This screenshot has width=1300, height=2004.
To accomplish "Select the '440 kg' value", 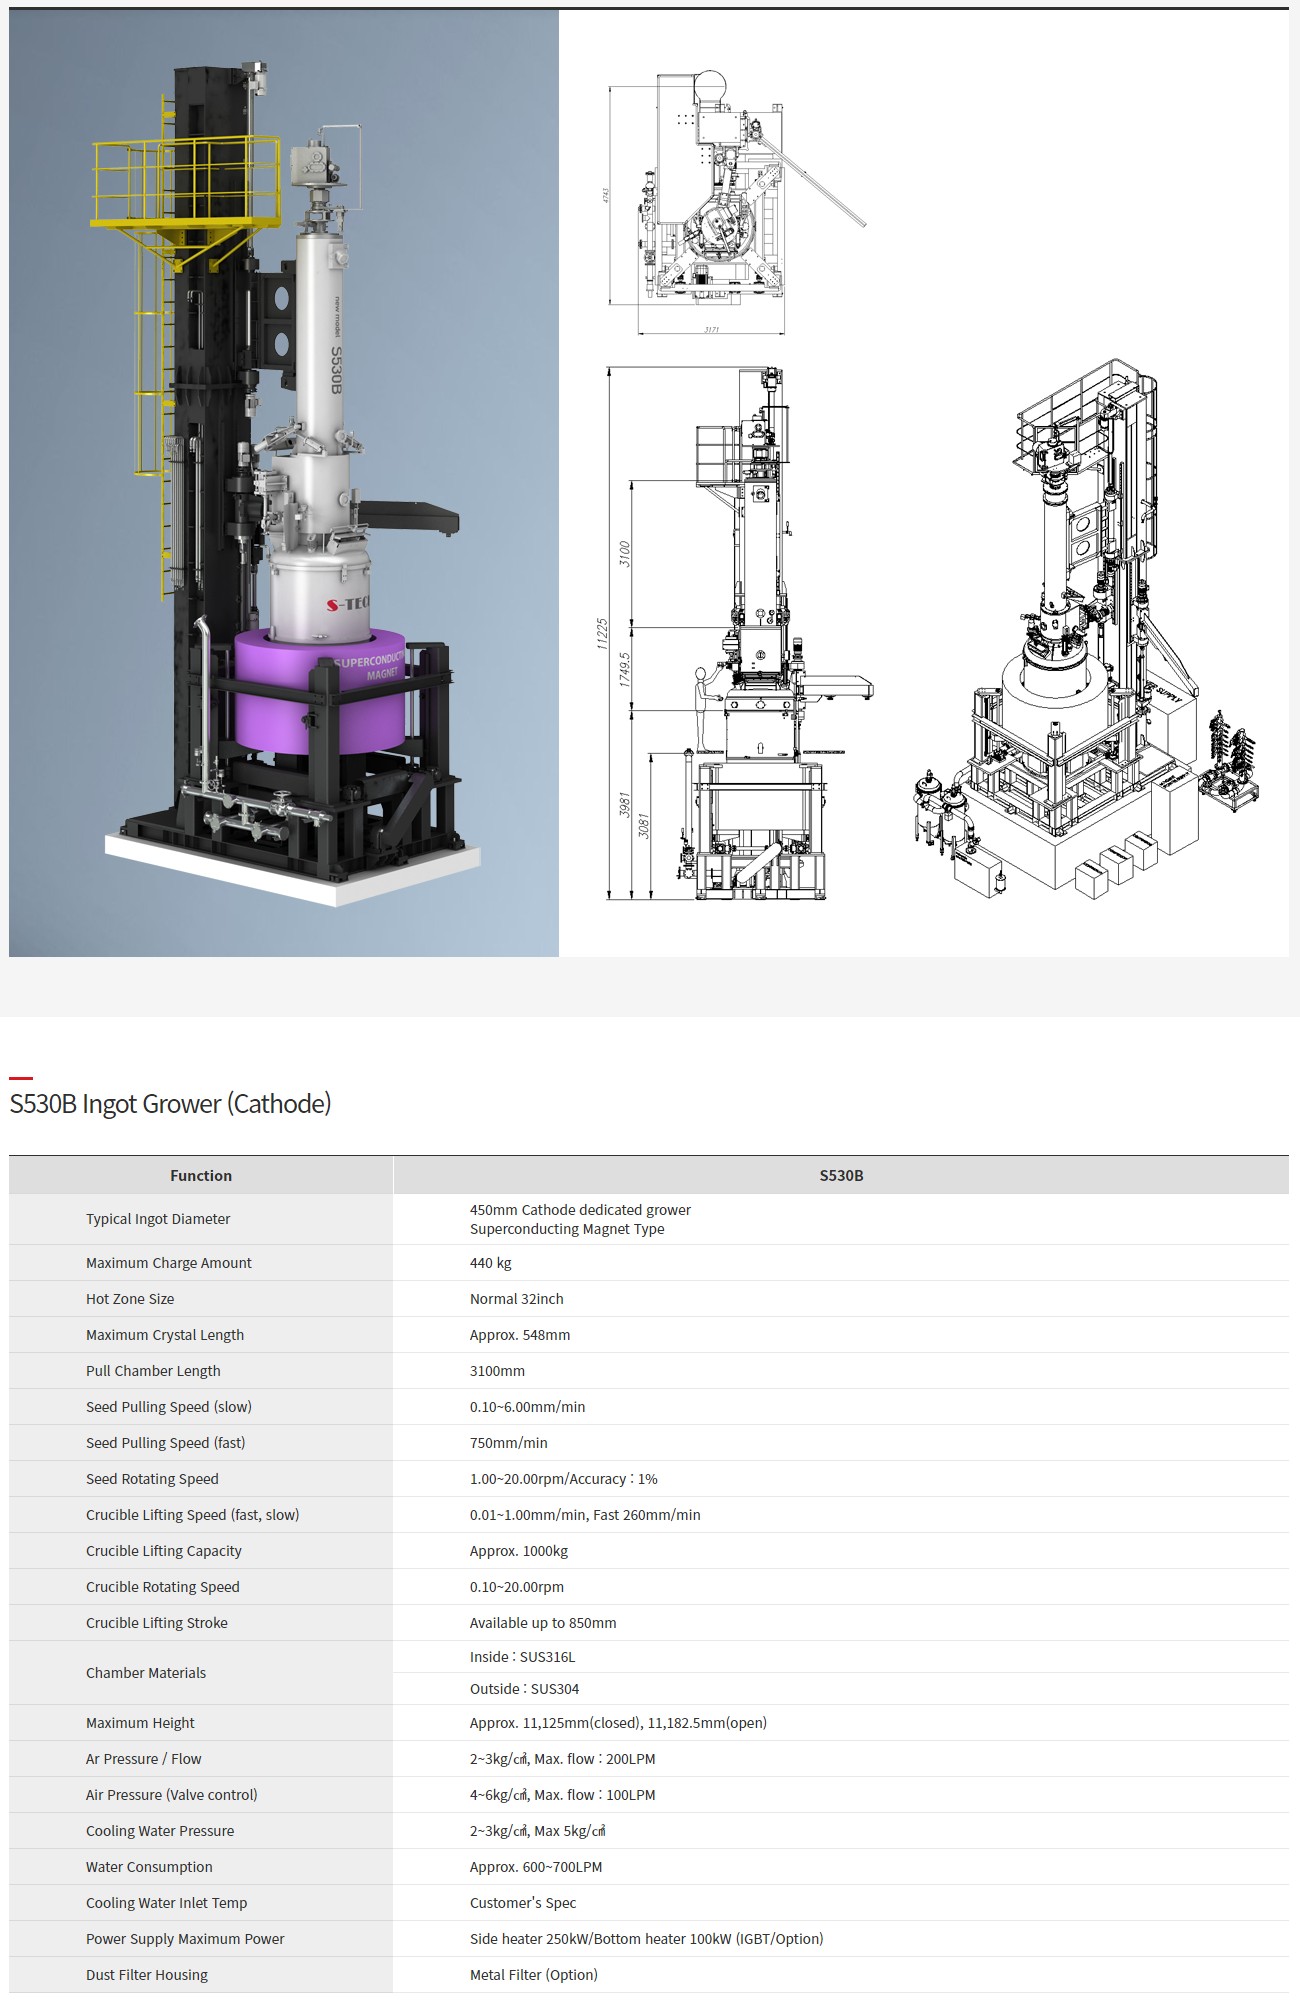I will point(491,1263).
